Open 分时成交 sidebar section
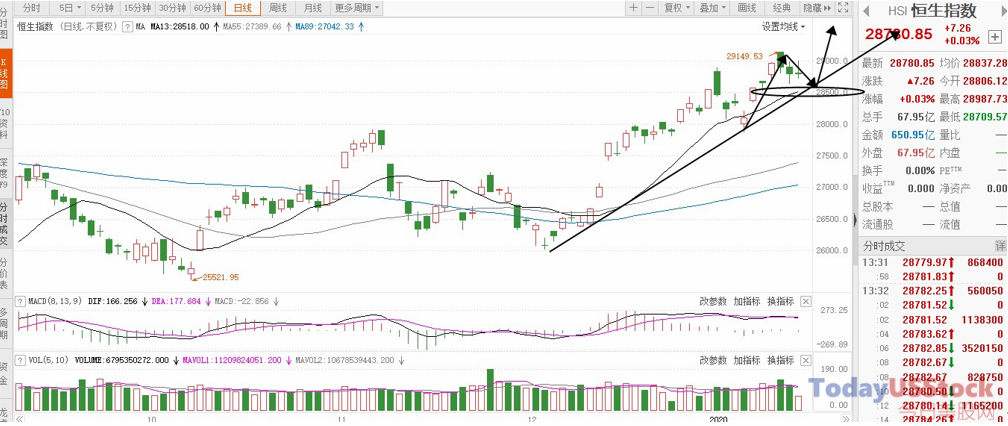 pyautogui.click(x=5, y=225)
